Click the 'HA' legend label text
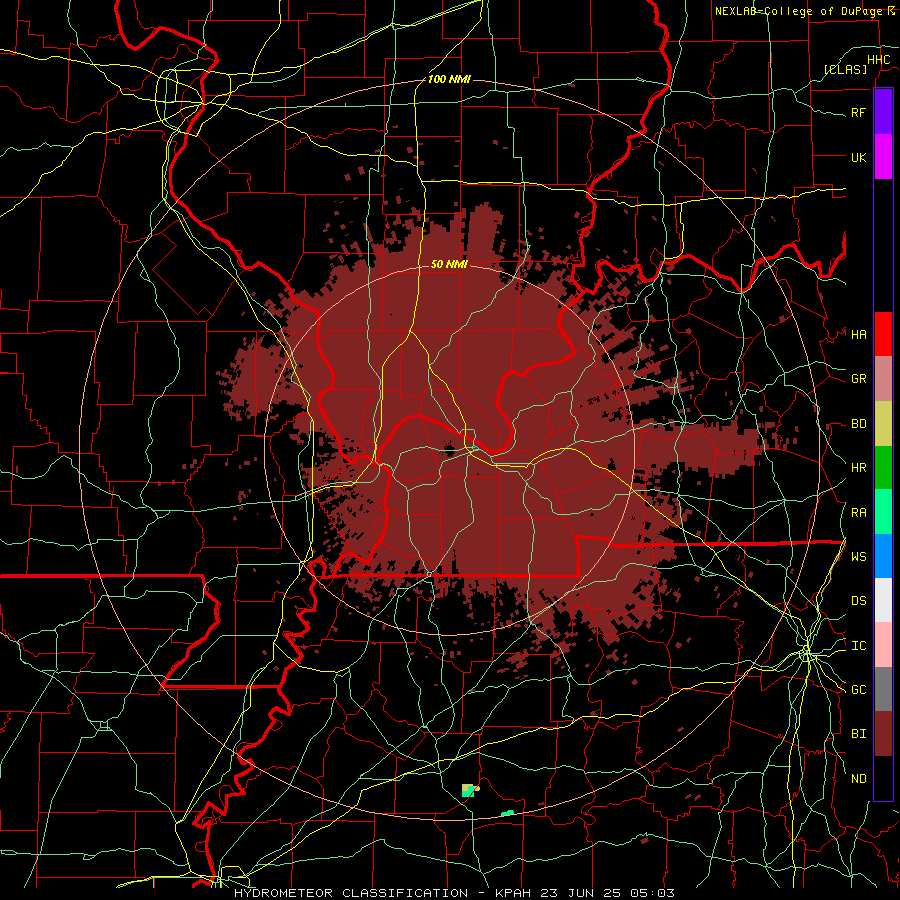The width and height of the screenshot is (900, 900). click(858, 335)
